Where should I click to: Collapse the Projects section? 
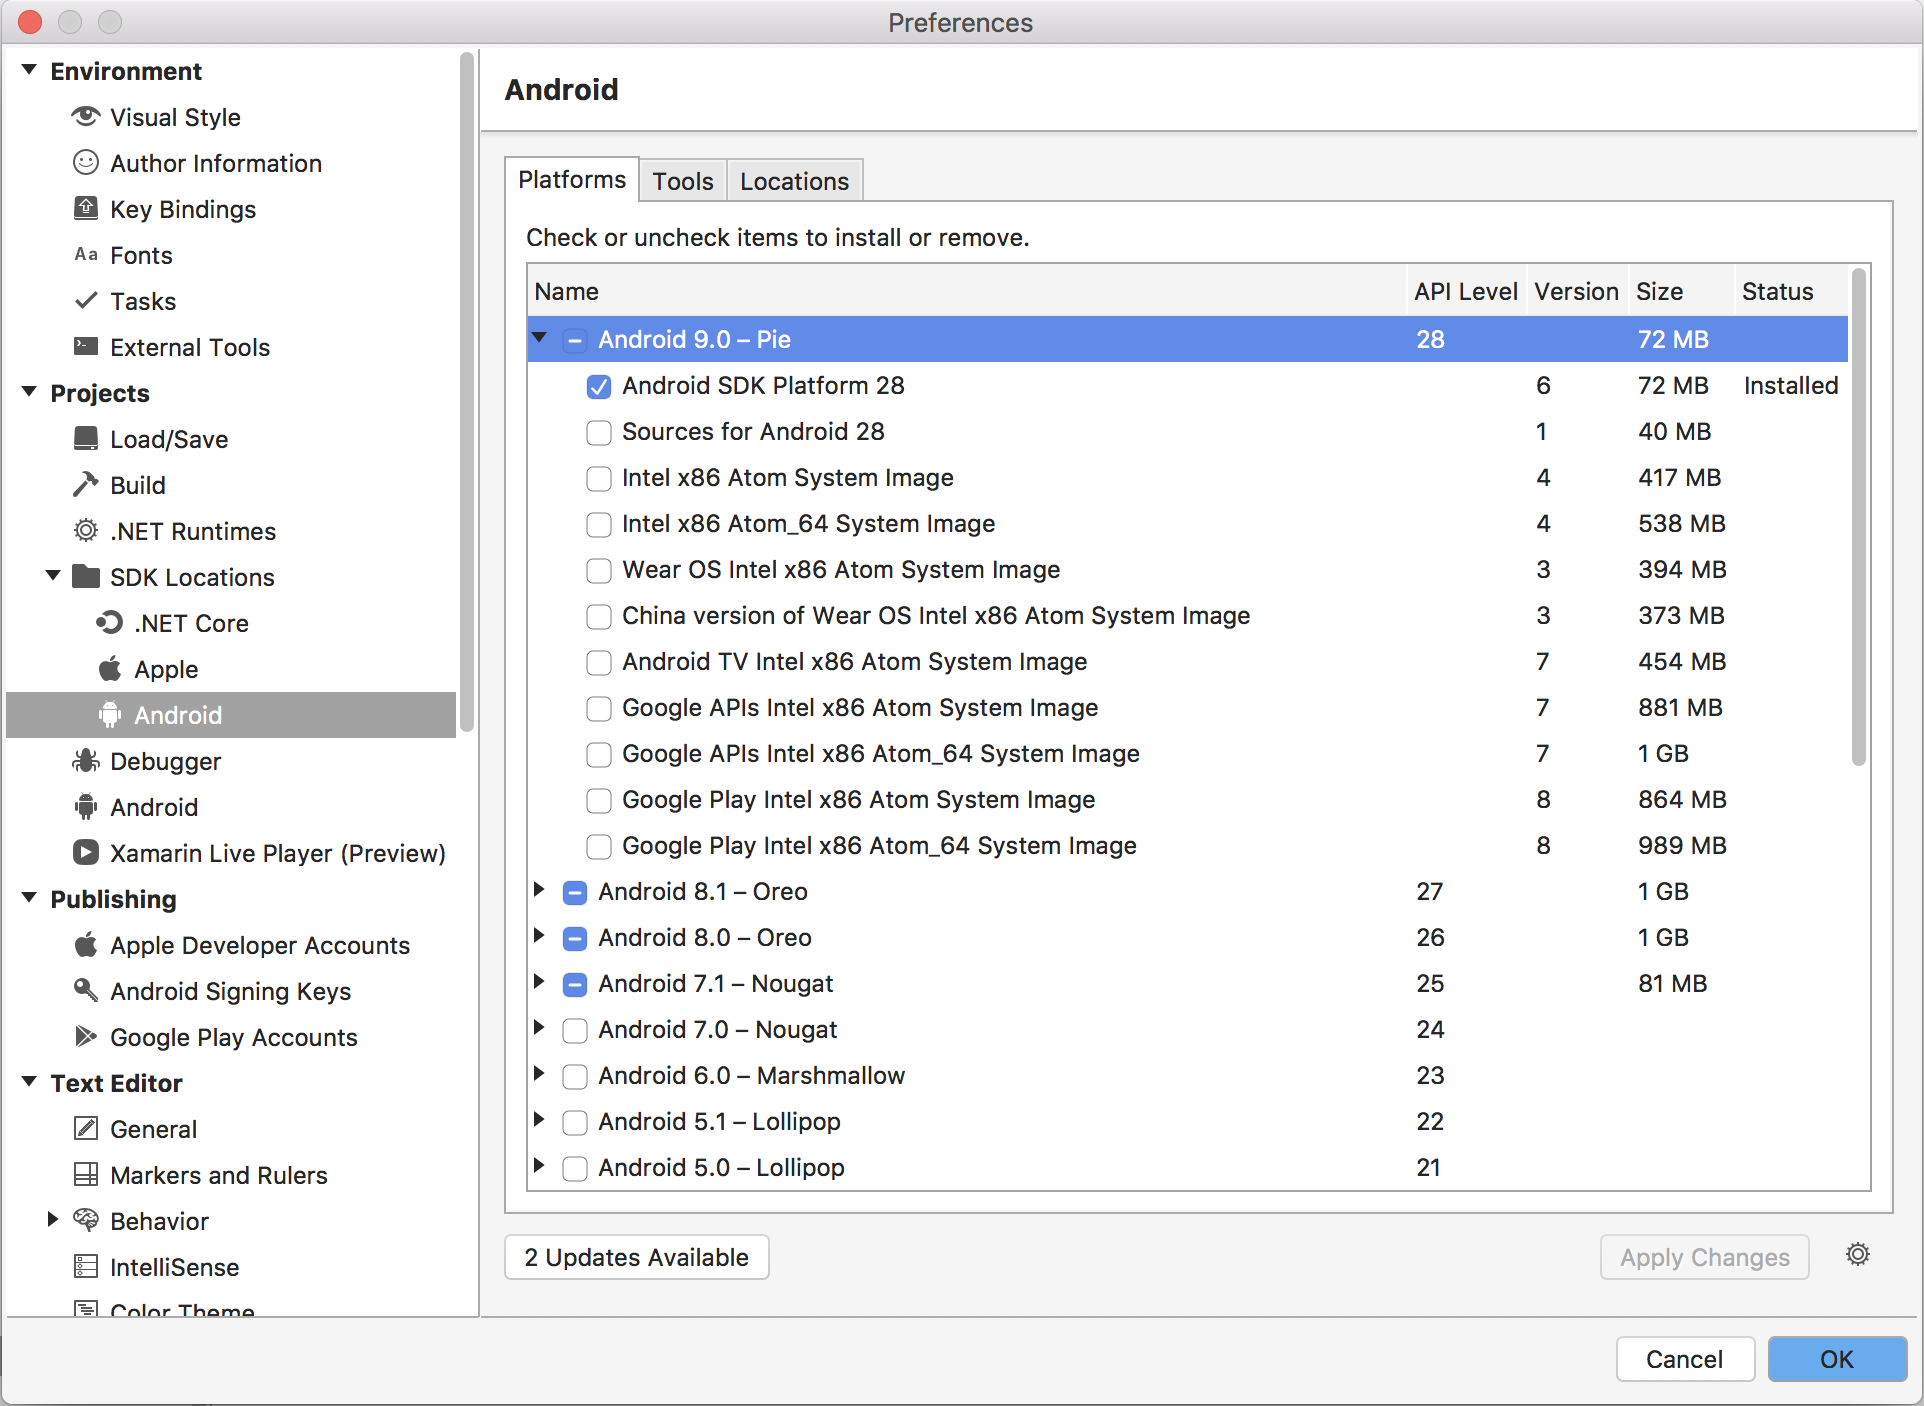[29, 392]
